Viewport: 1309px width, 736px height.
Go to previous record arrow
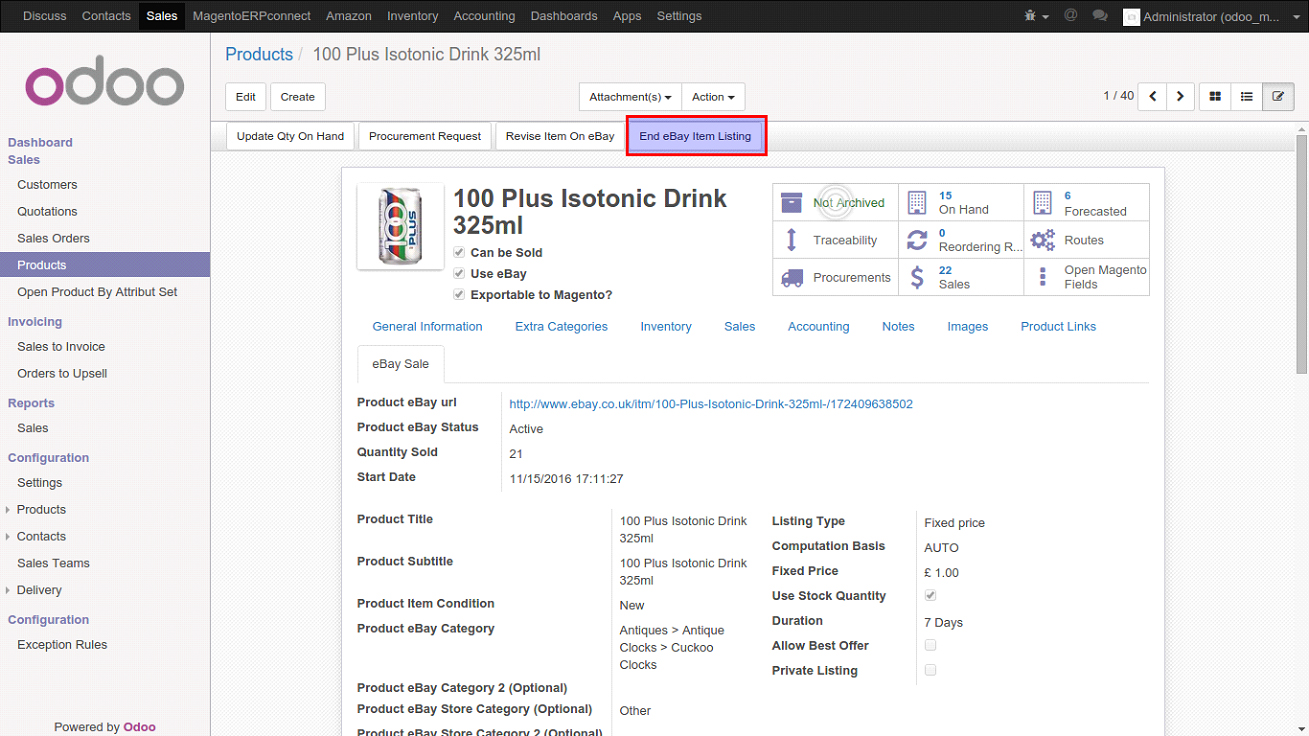click(x=1153, y=96)
